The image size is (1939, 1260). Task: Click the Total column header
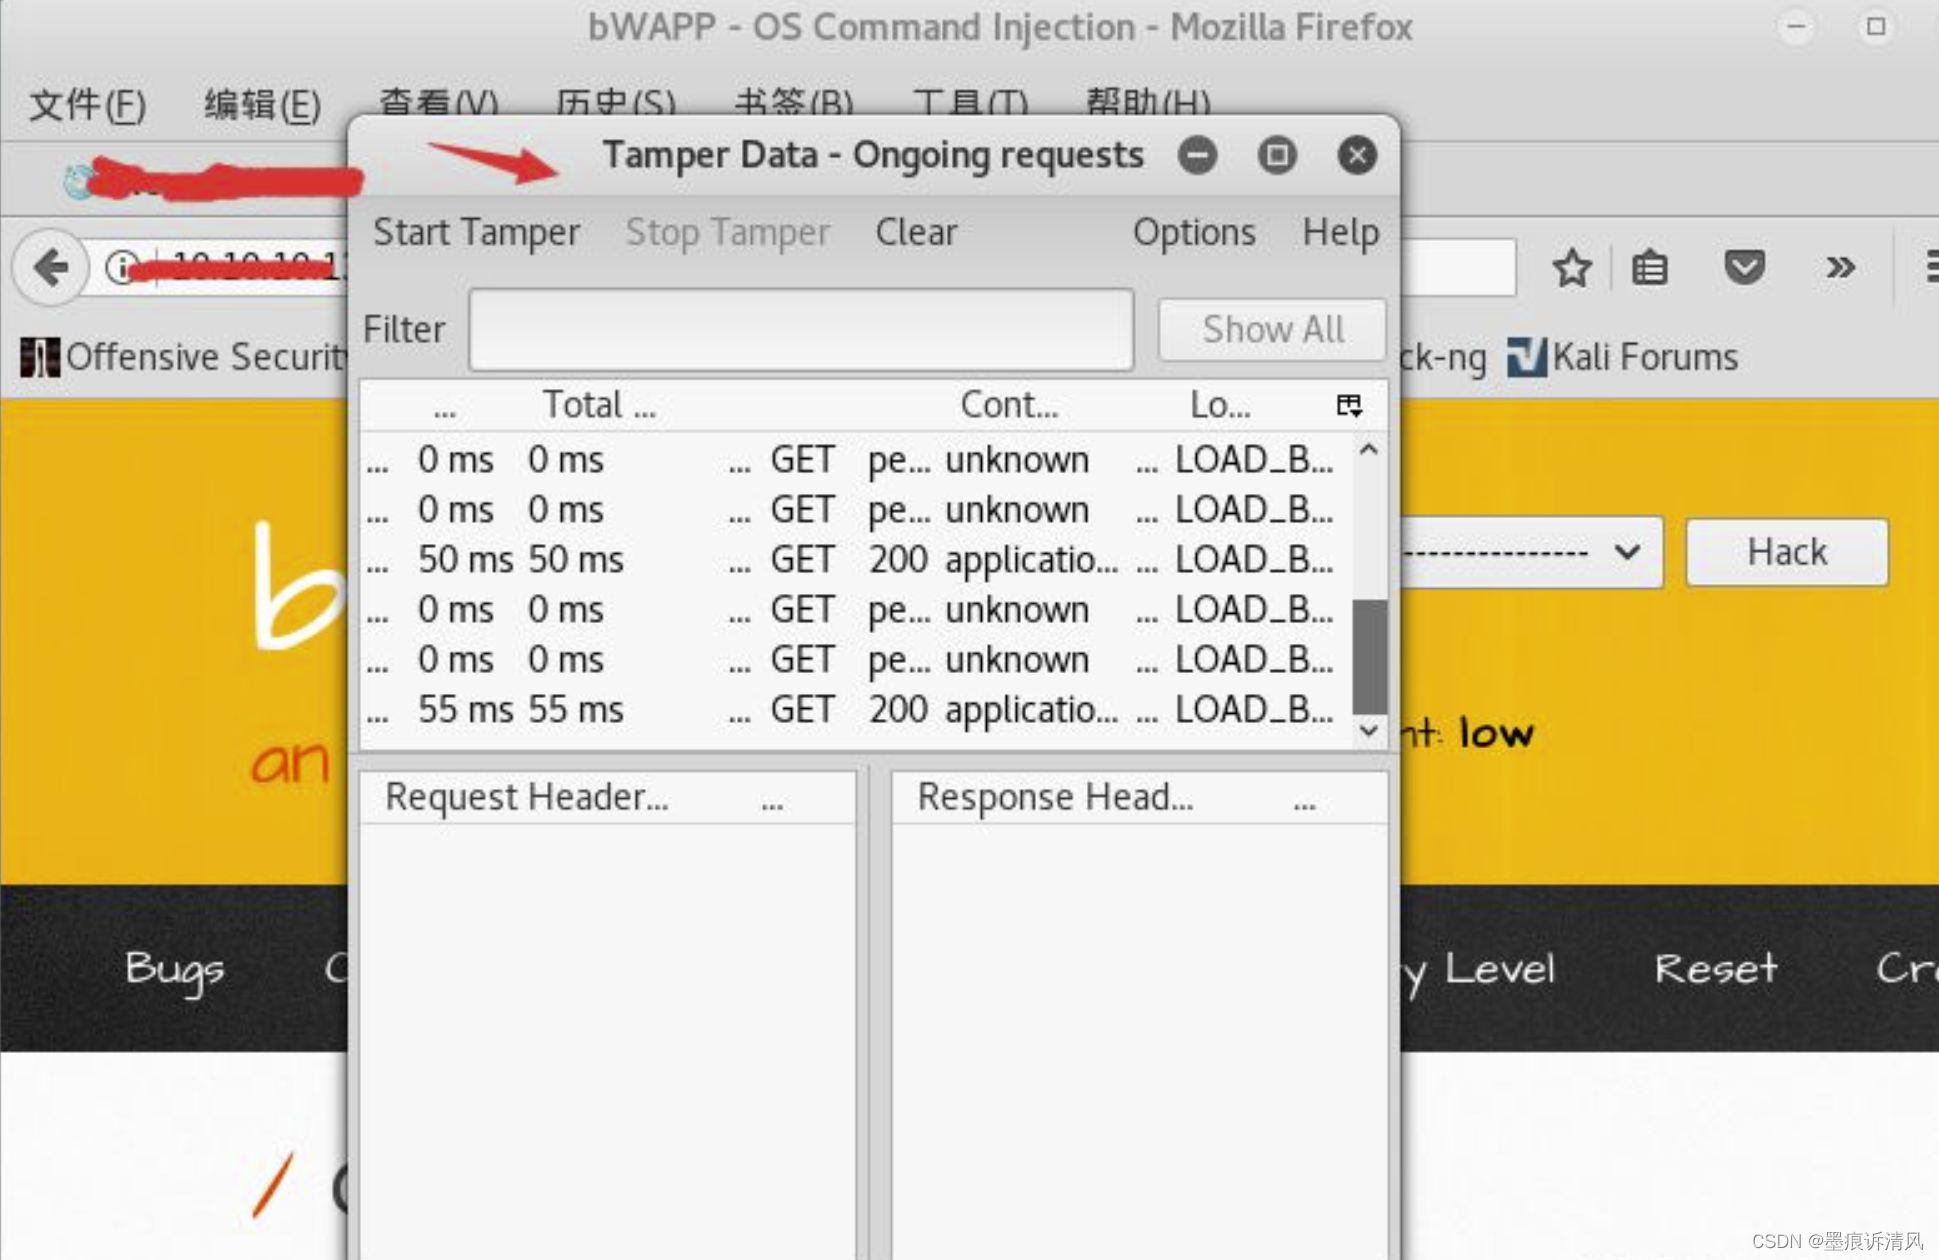click(x=599, y=405)
